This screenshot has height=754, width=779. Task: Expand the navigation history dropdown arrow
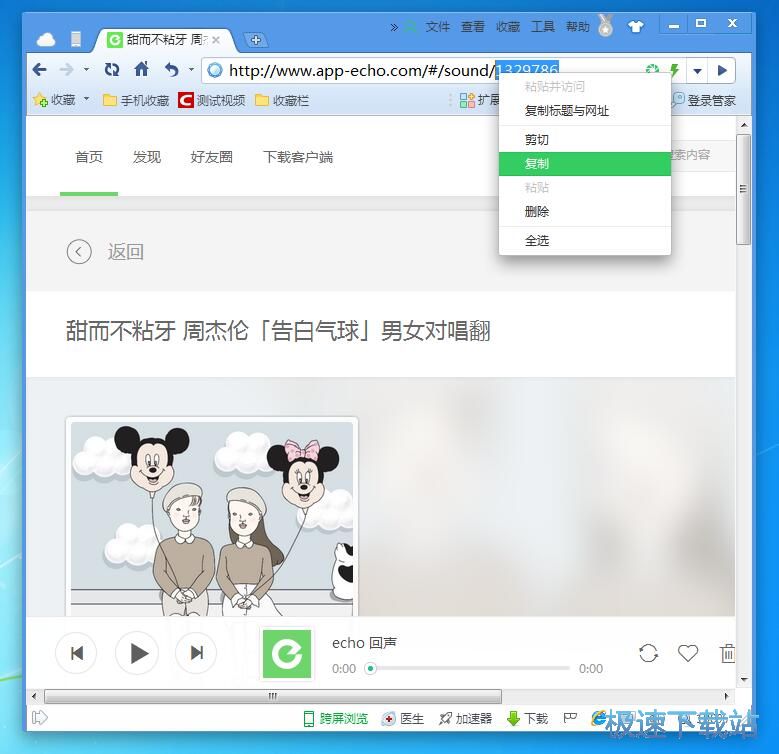[x=86, y=70]
